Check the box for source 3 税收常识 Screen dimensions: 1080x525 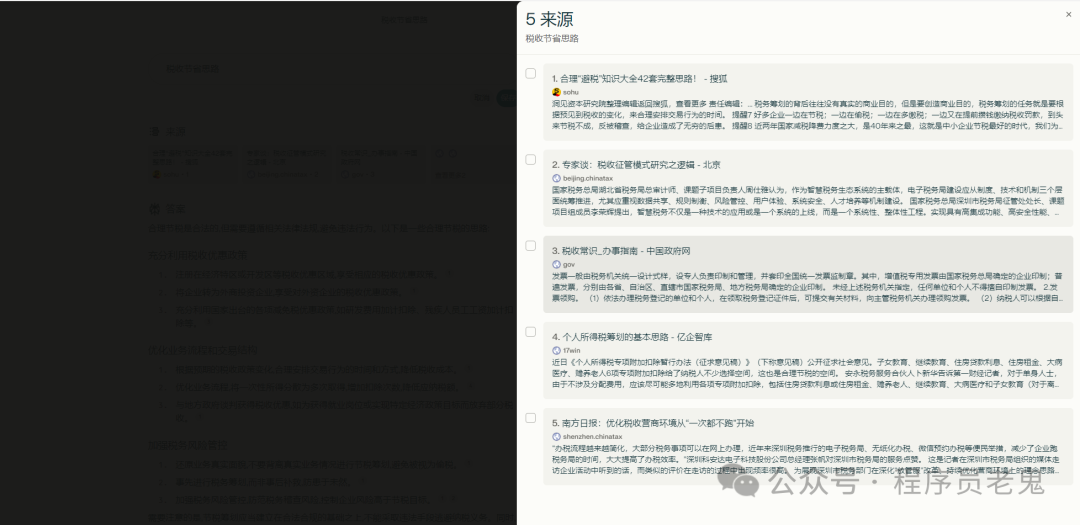click(x=530, y=245)
